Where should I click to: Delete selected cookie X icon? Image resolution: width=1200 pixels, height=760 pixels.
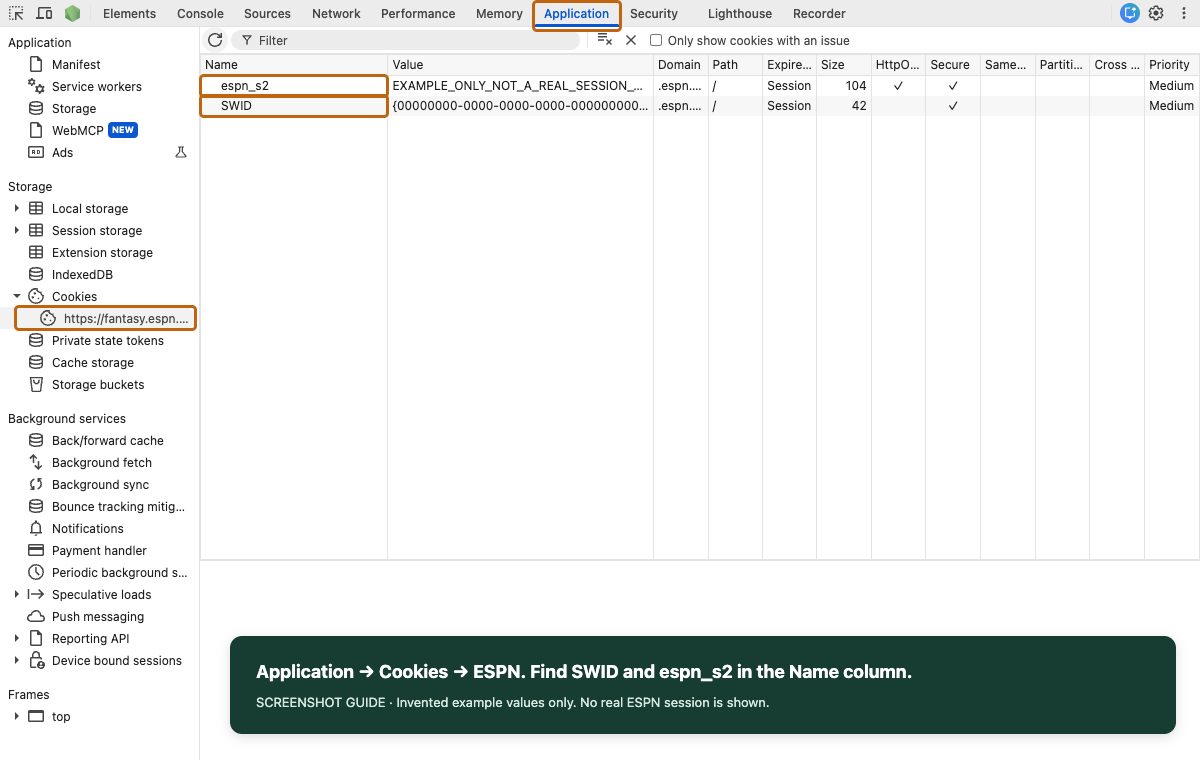[x=631, y=40]
